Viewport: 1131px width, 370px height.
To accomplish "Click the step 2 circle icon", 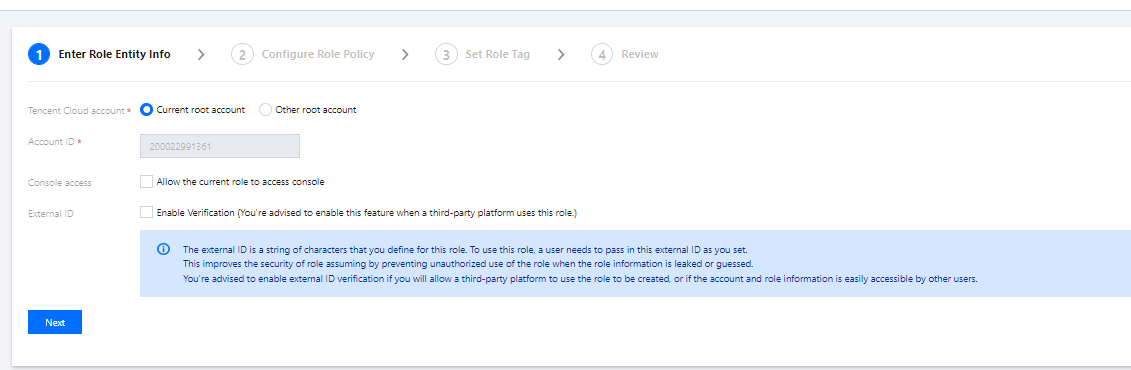I will [x=242, y=55].
